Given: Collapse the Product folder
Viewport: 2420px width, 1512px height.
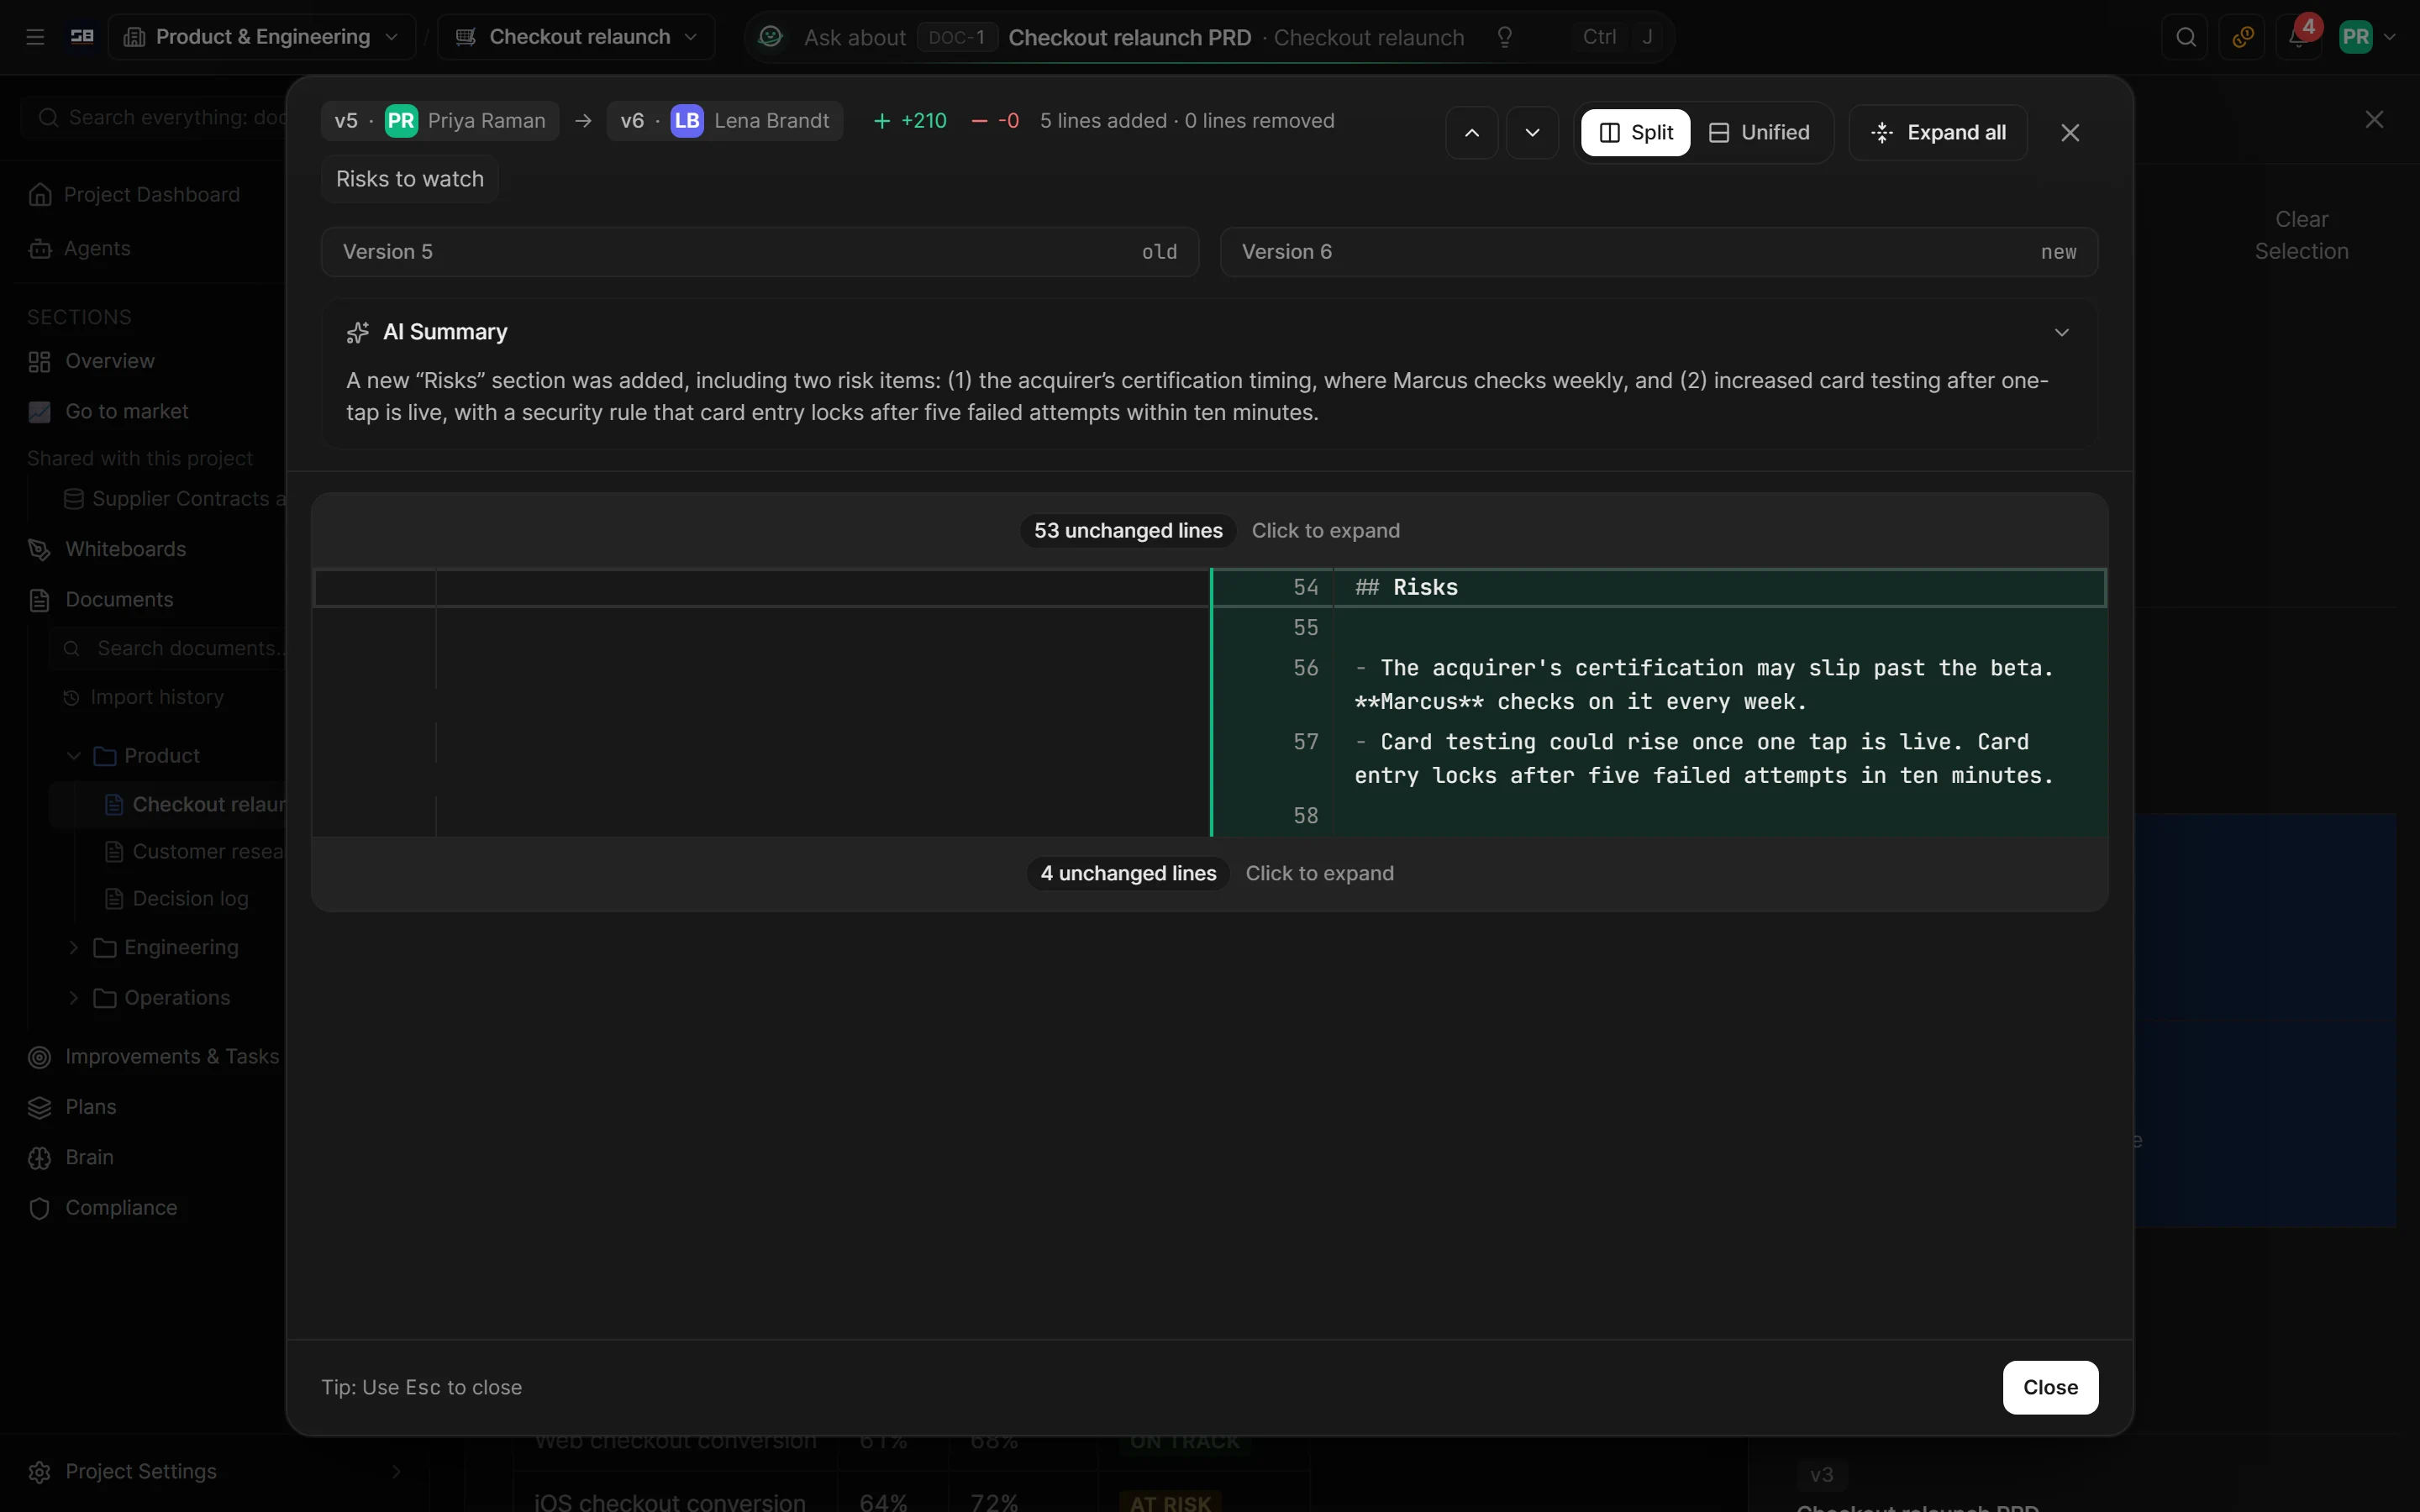Looking at the screenshot, I should (73, 755).
